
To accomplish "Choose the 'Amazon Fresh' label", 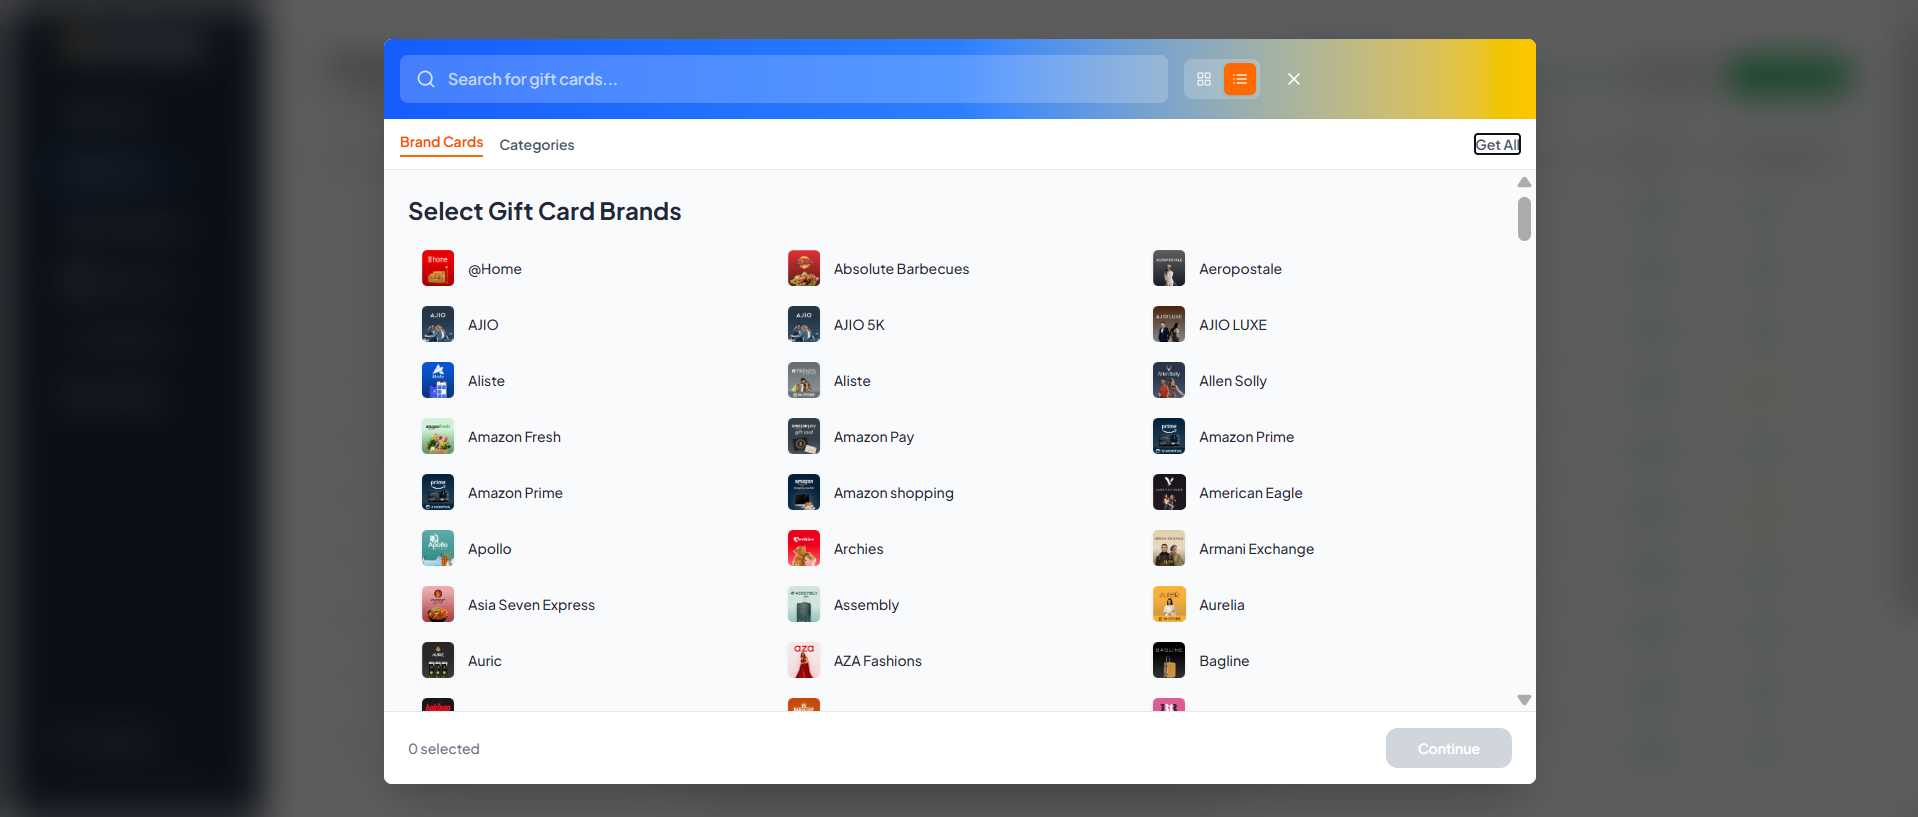I will pyautogui.click(x=514, y=437).
